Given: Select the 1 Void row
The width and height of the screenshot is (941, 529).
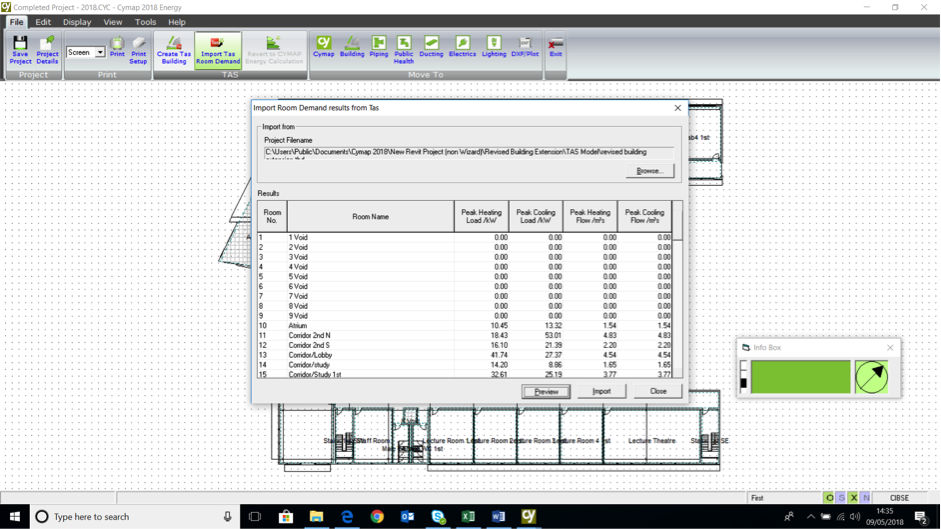Looking at the screenshot, I should 464,238.
